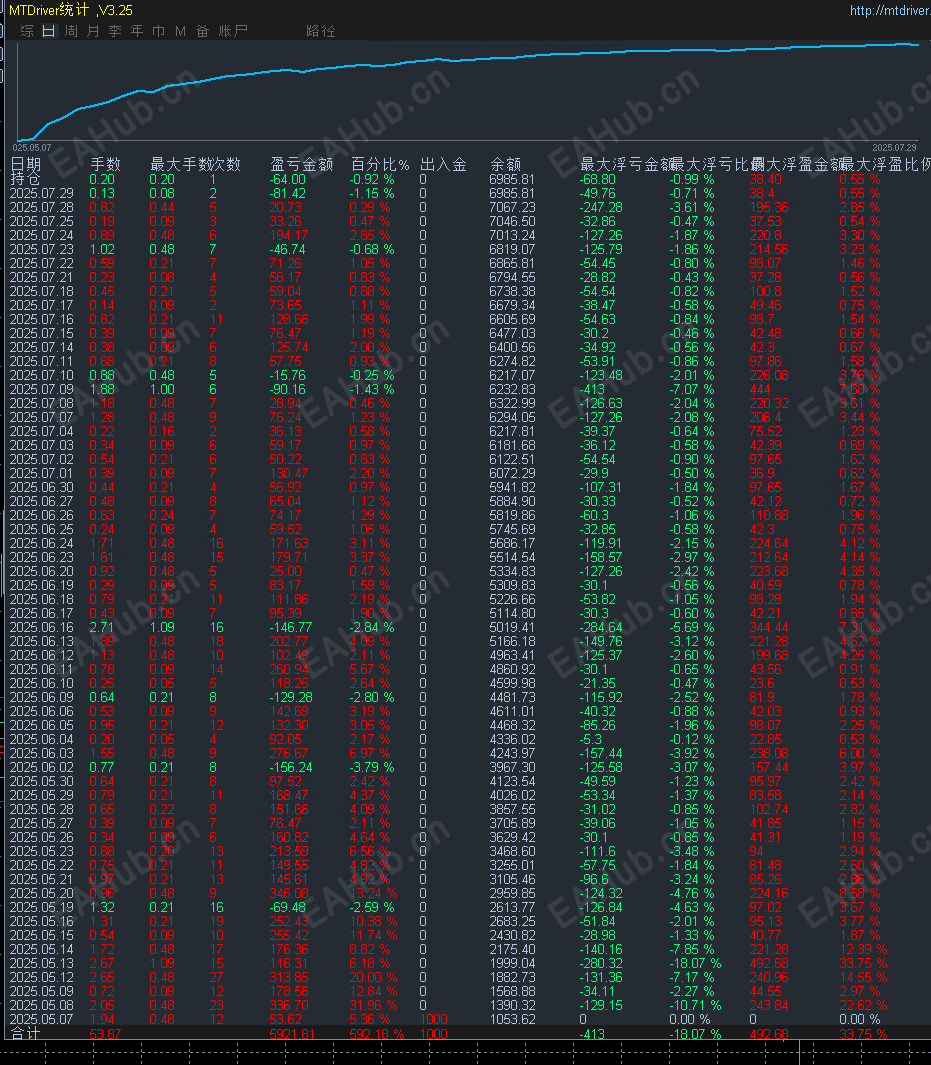The width and height of the screenshot is (931, 1065).
Task: Open the 备 notes tab
Action: 202,31
